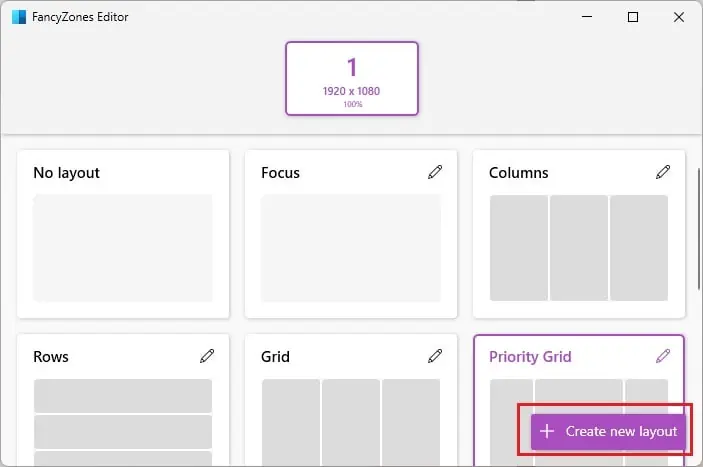
Task: Apply the Columns layout preview
Action: [578, 248]
